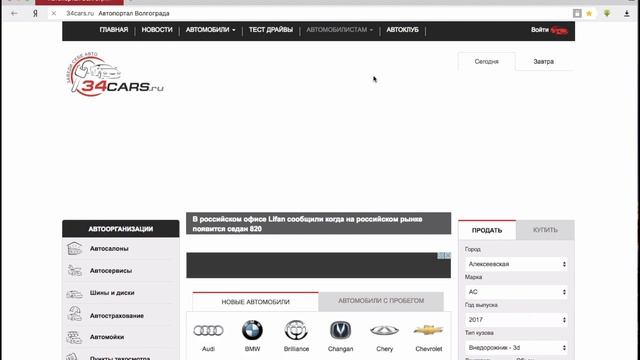Select the Brilliance brand logo

[x=296, y=330]
